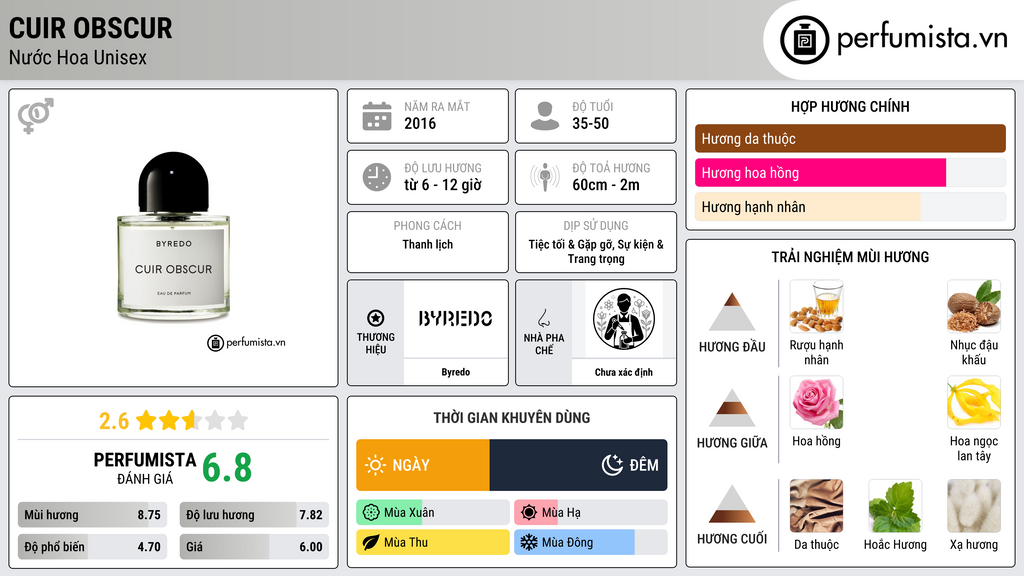Click the perfumista.vn site name text
Screen dimensions: 1024x576
(x=922, y=38)
